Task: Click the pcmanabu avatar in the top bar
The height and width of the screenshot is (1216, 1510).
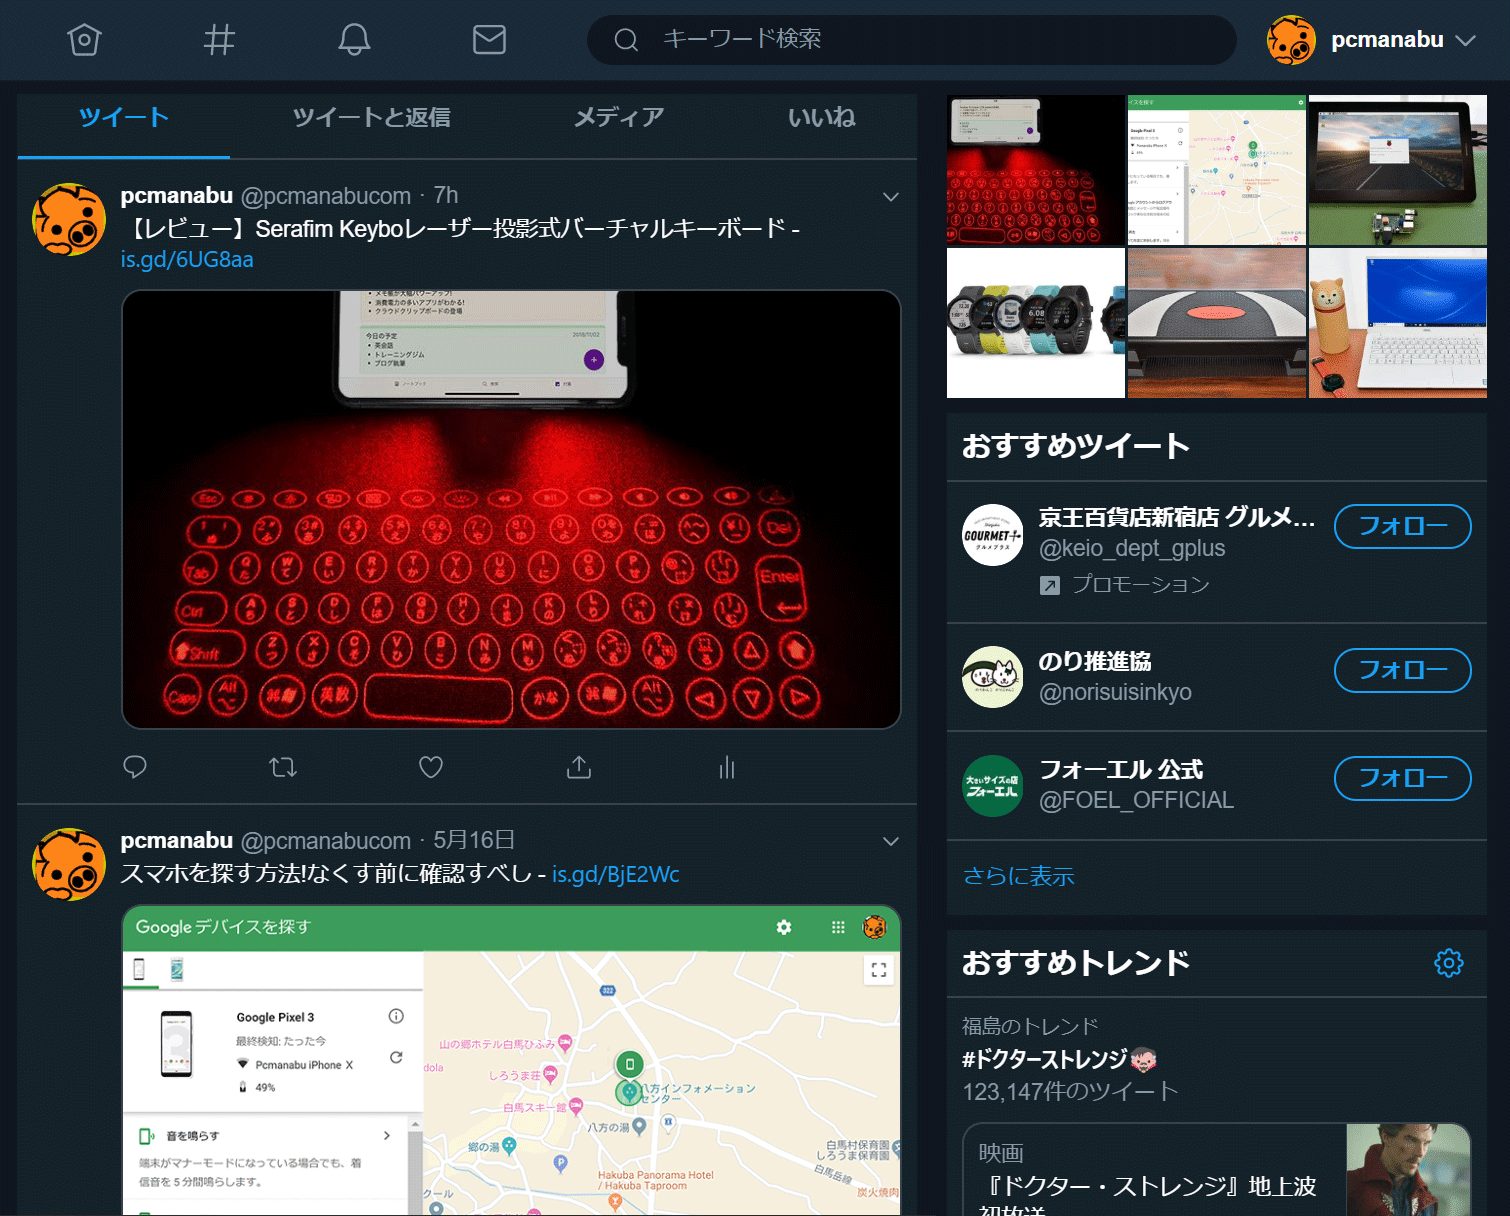Action: [x=1291, y=40]
